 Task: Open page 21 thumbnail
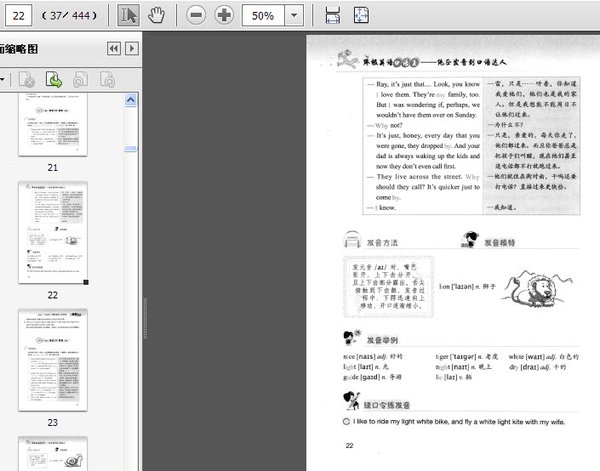point(53,125)
